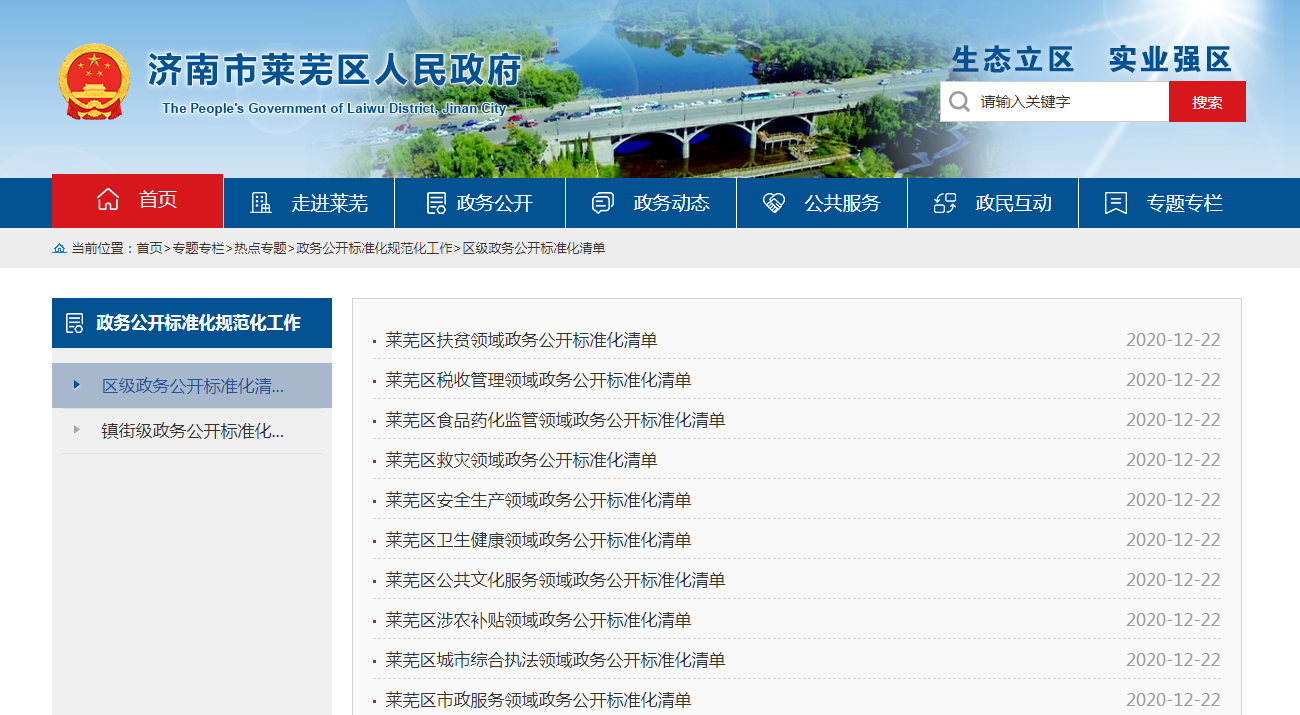Click the document icon beside 政务公开
Viewport: 1300px width, 715px height.
point(436,203)
